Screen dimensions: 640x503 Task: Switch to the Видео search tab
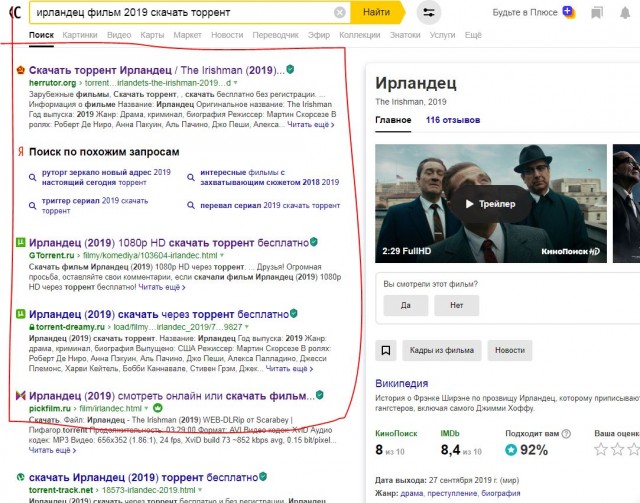[119, 35]
